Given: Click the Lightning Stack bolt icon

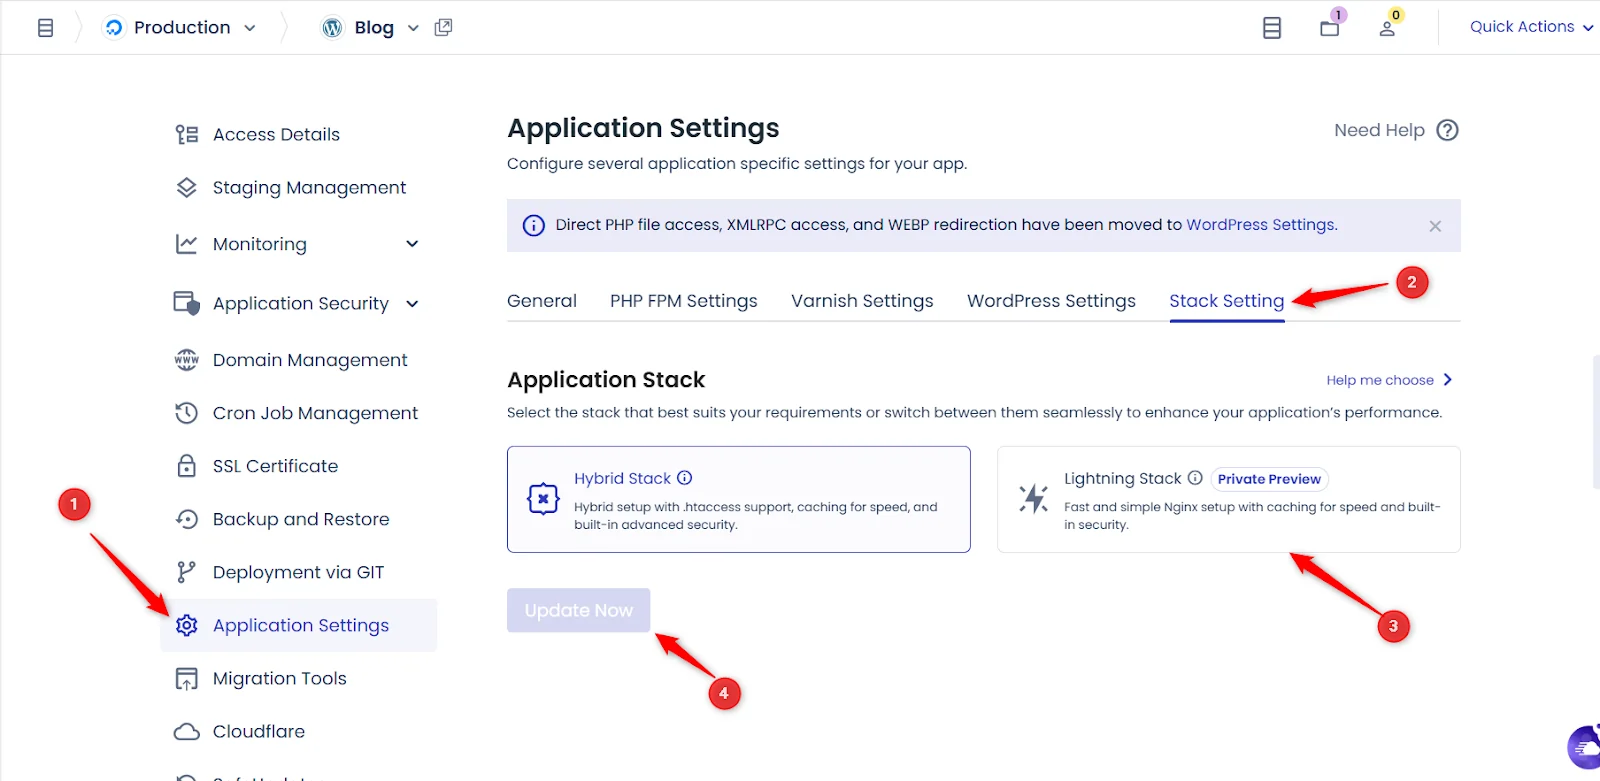Looking at the screenshot, I should point(1033,498).
